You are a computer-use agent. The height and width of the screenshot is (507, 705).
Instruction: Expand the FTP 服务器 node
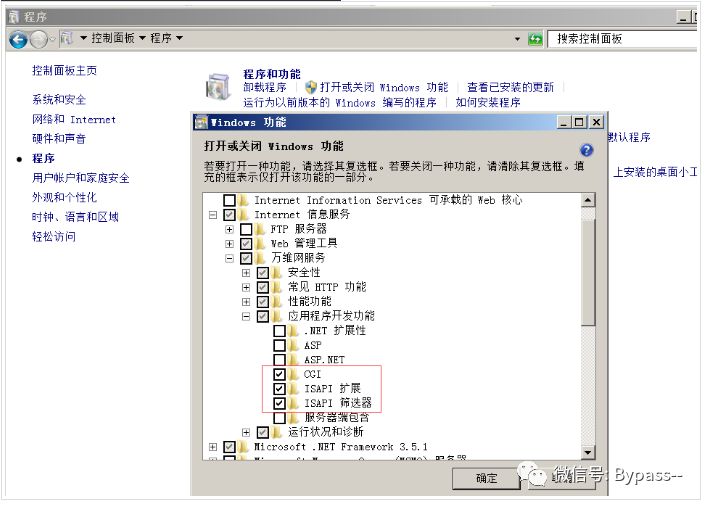tap(229, 229)
